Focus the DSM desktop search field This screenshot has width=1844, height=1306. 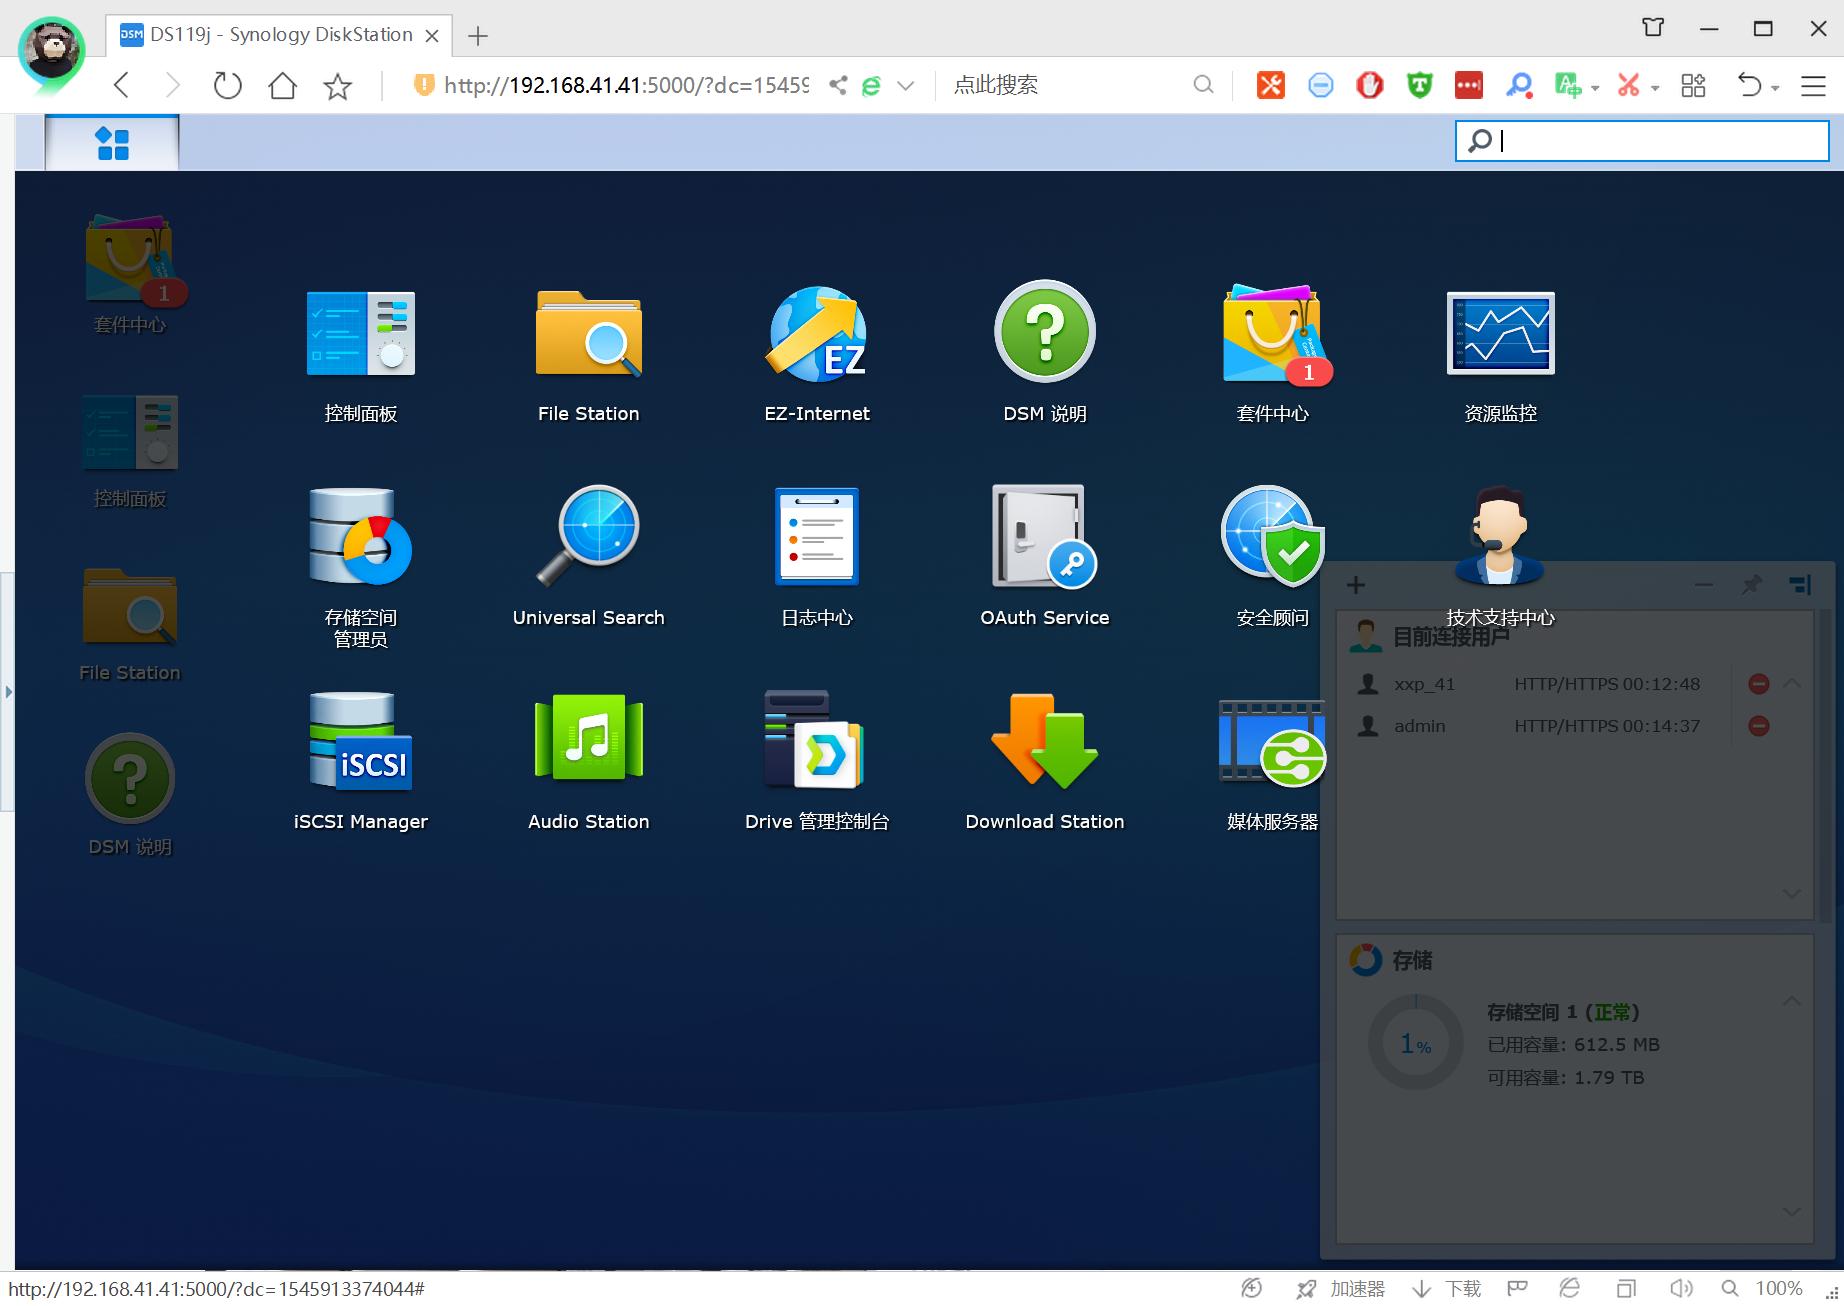pos(1642,141)
